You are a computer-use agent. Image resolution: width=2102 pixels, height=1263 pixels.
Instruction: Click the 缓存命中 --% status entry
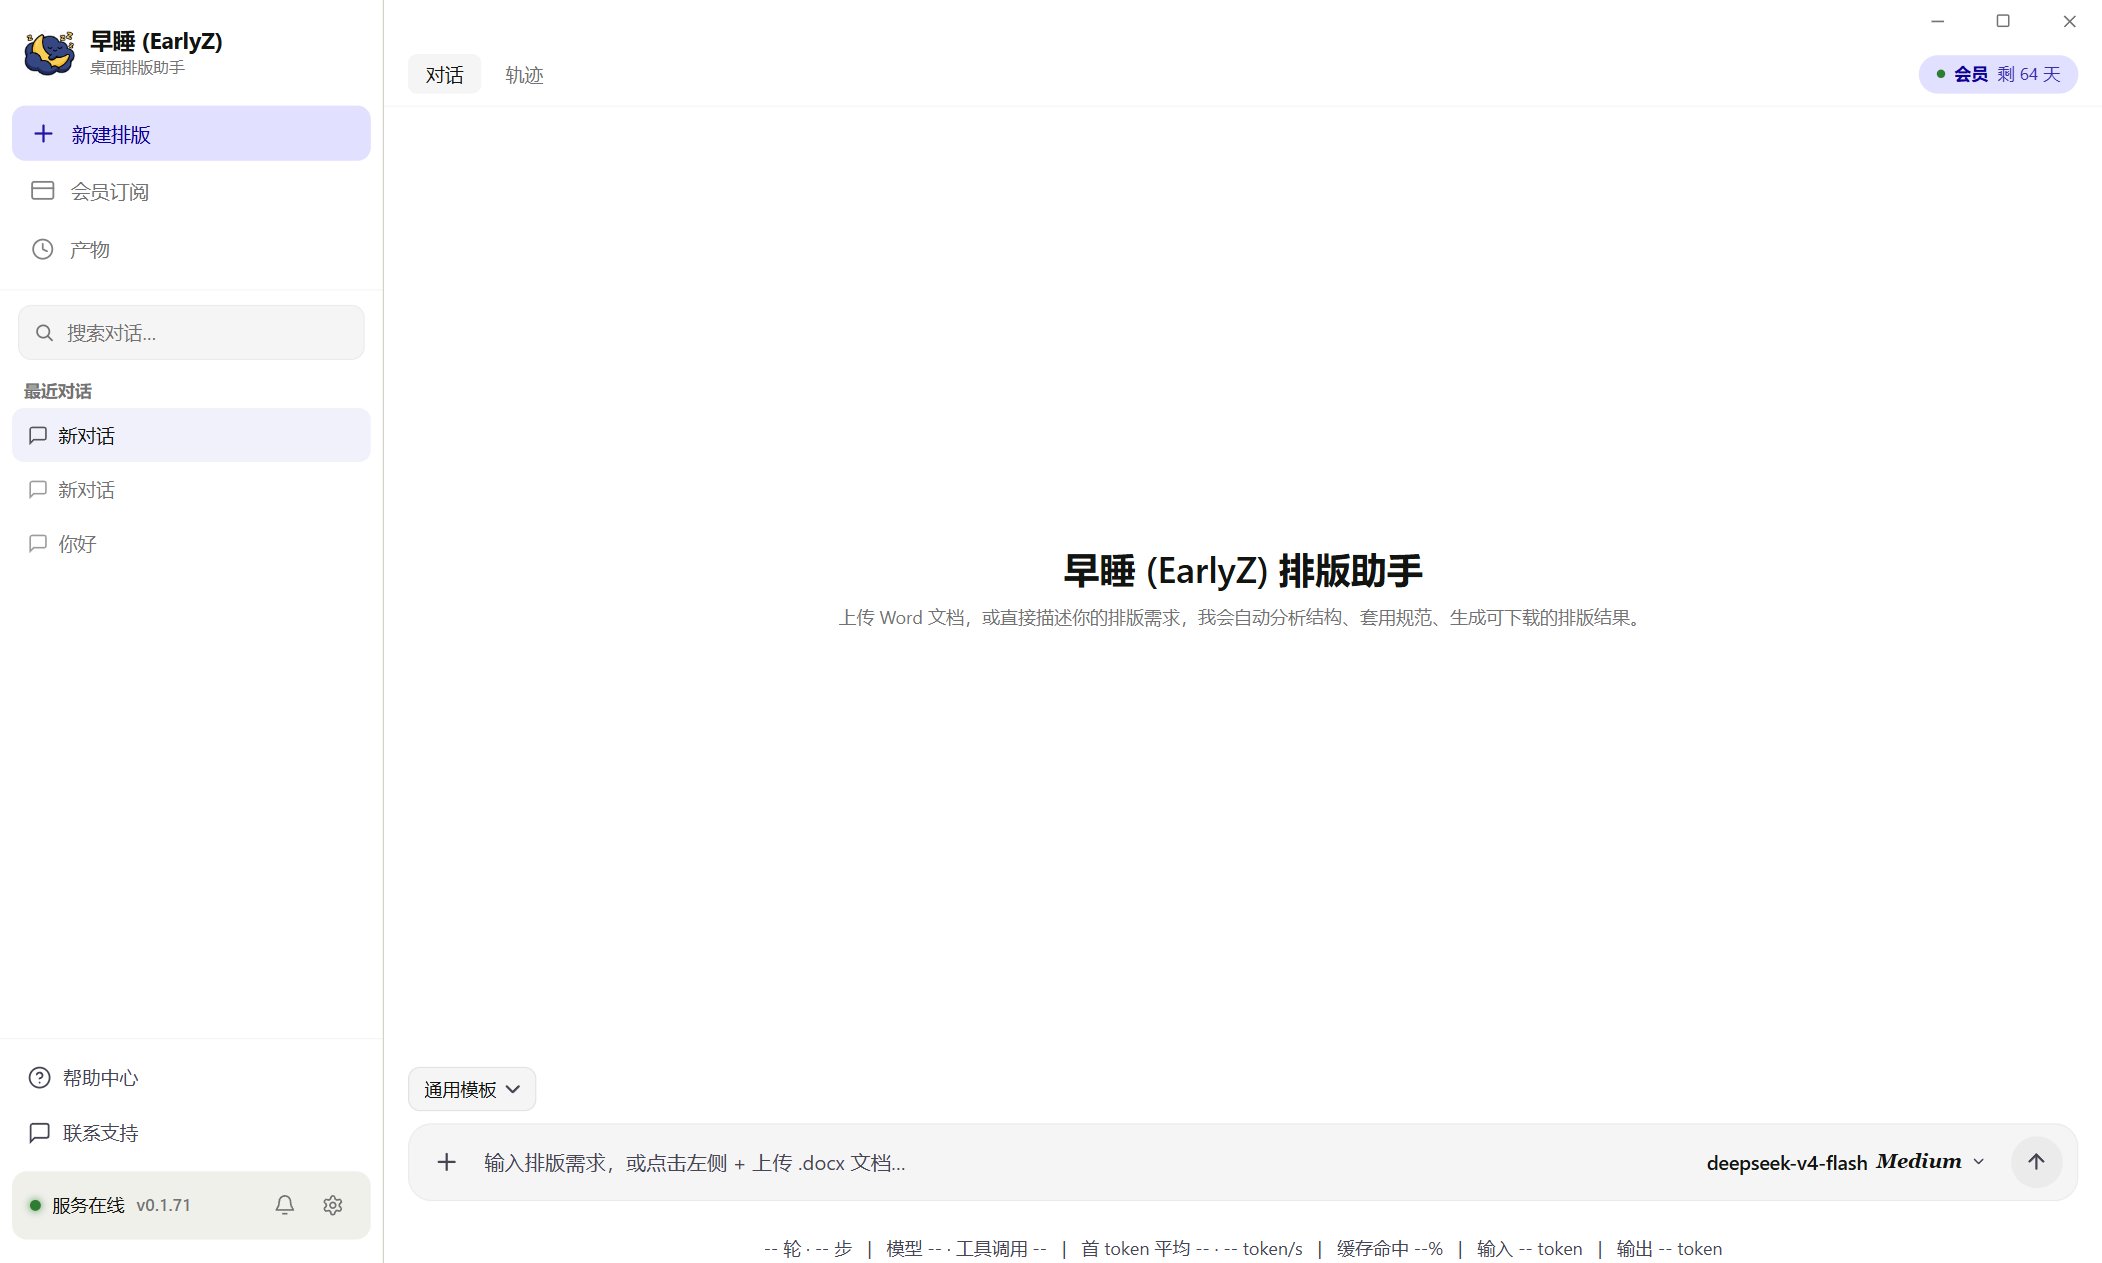[x=1390, y=1249]
